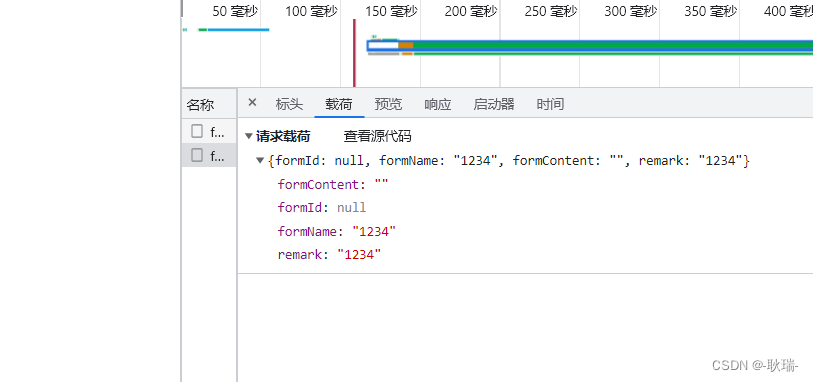Image resolution: width=813 pixels, height=382 pixels.
Task: Click the payload object summary line
Action: 509,161
